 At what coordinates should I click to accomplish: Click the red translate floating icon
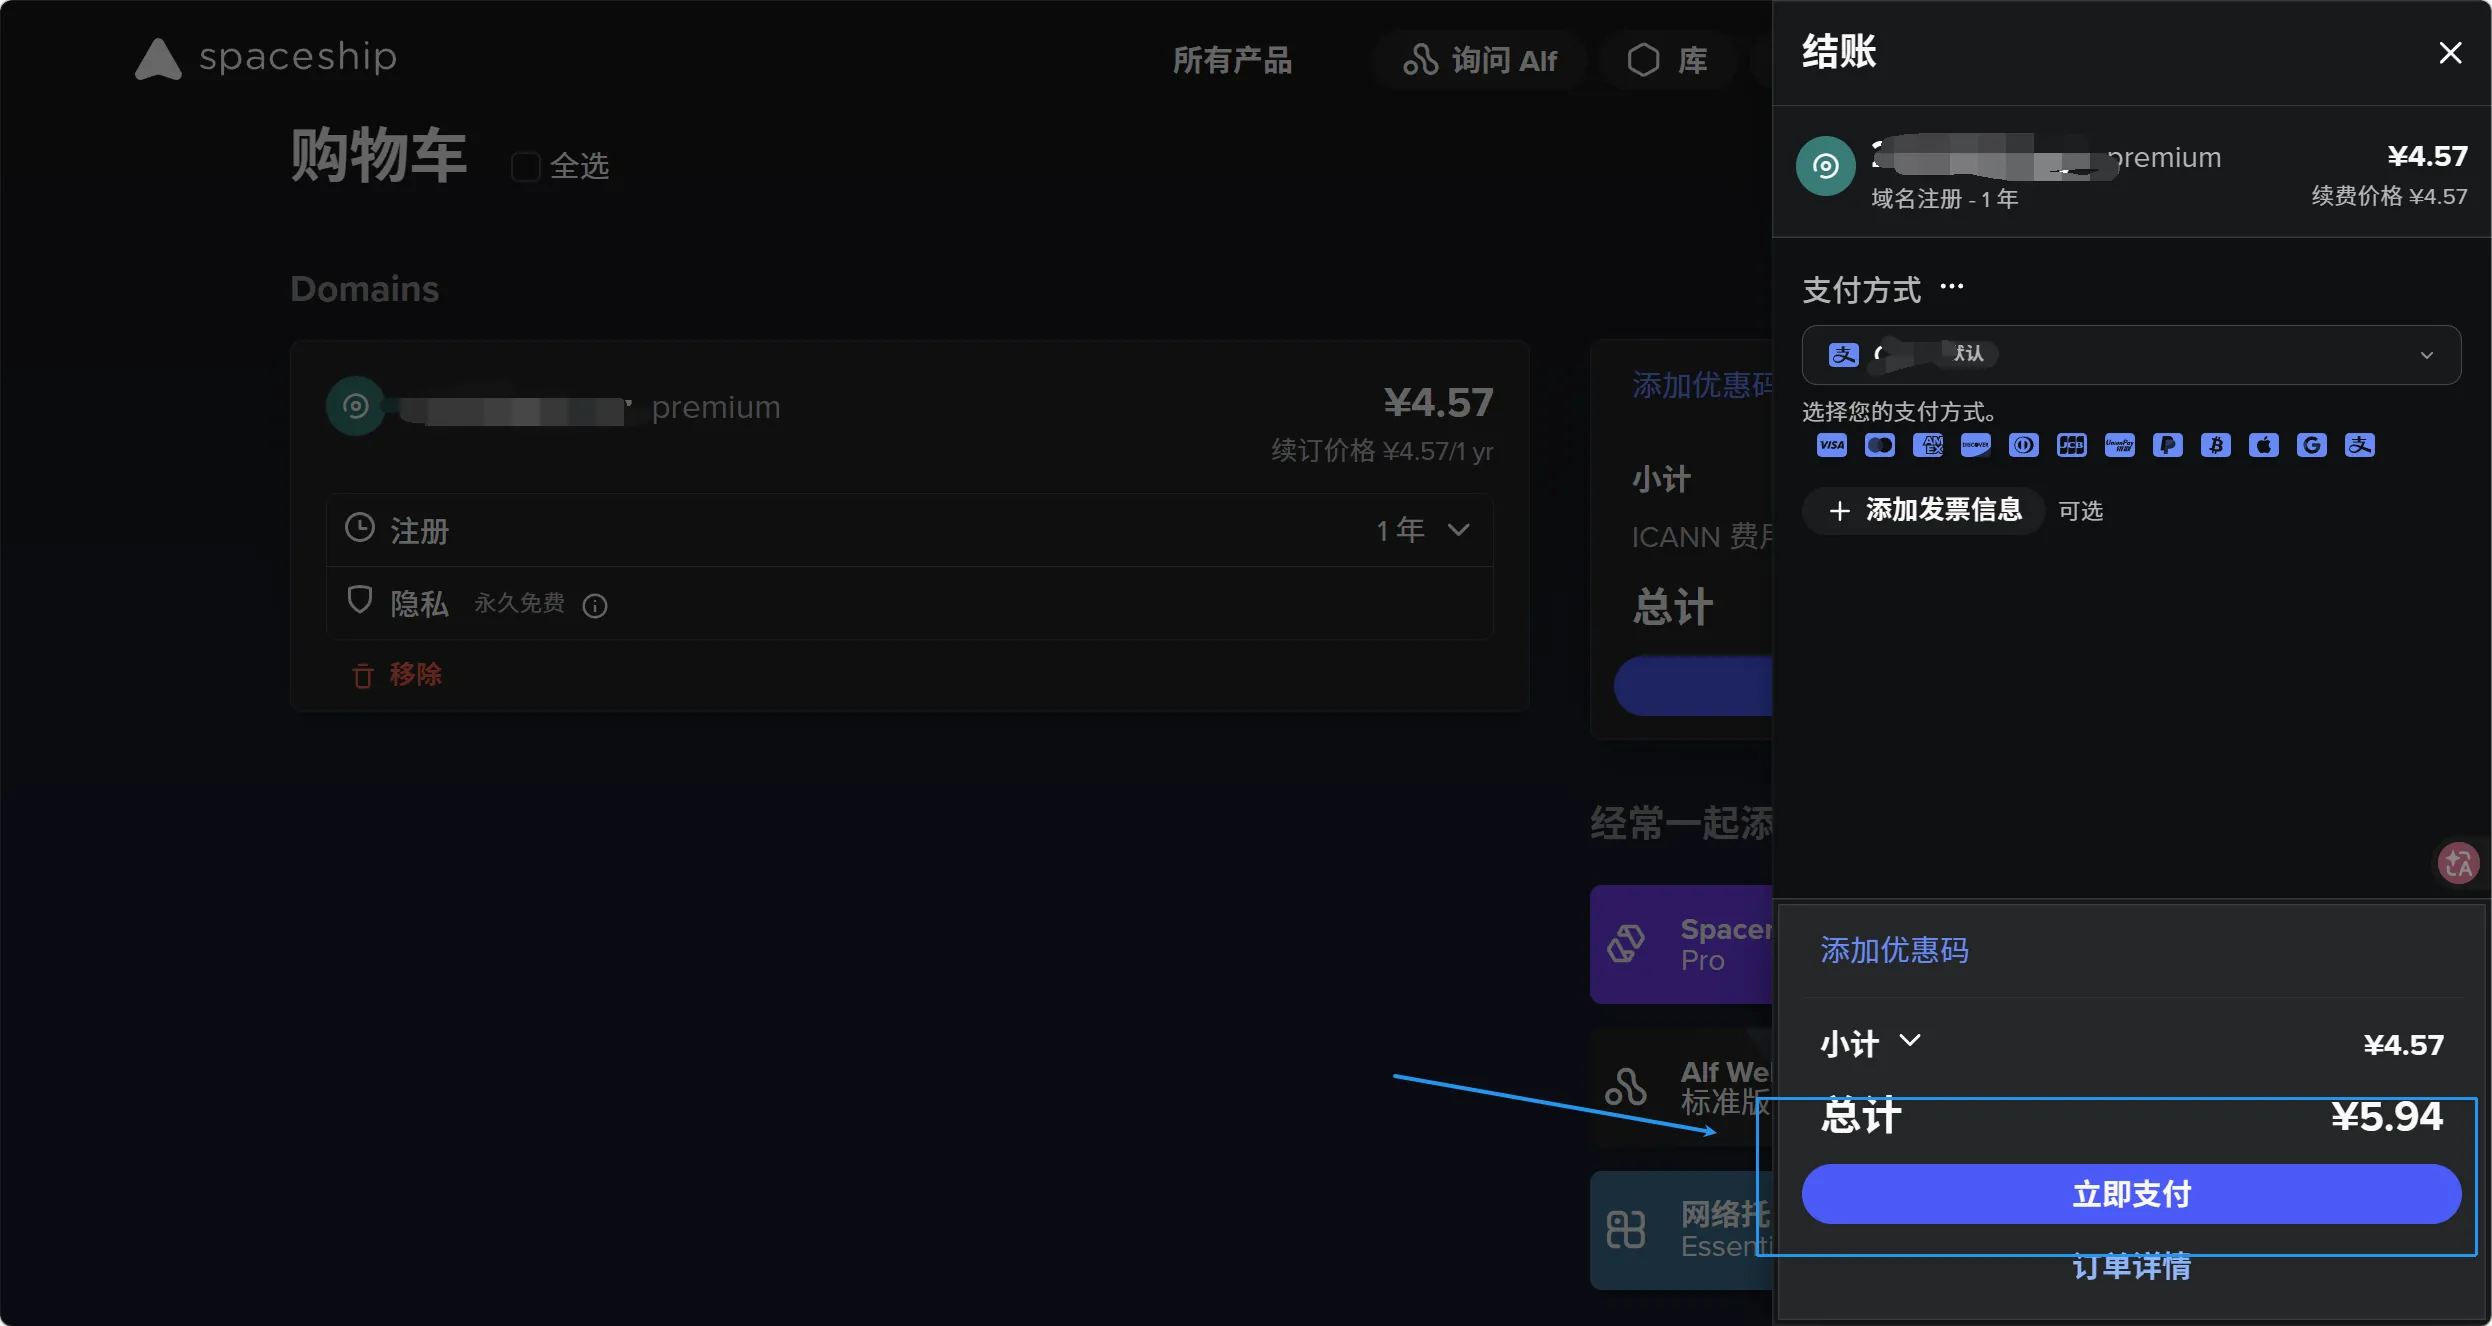point(2458,863)
